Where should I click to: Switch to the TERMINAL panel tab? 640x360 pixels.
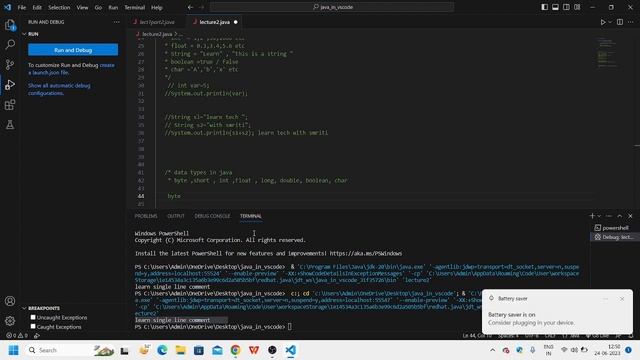coord(251,216)
